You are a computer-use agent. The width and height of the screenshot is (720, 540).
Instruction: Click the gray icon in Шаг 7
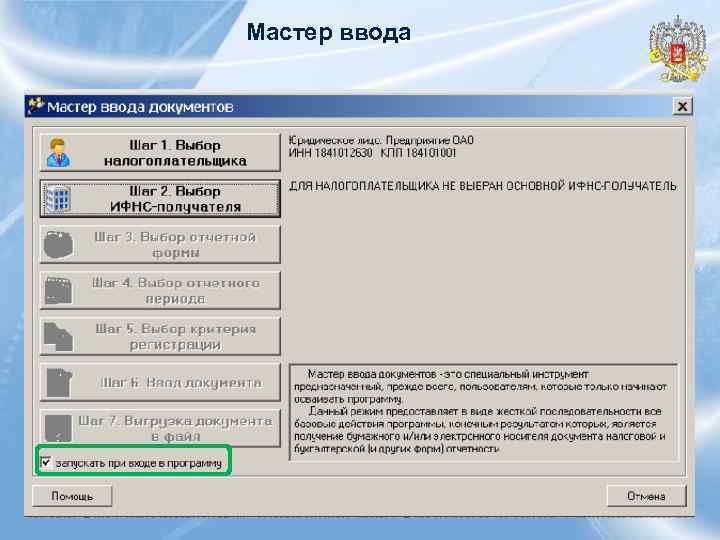[58, 428]
